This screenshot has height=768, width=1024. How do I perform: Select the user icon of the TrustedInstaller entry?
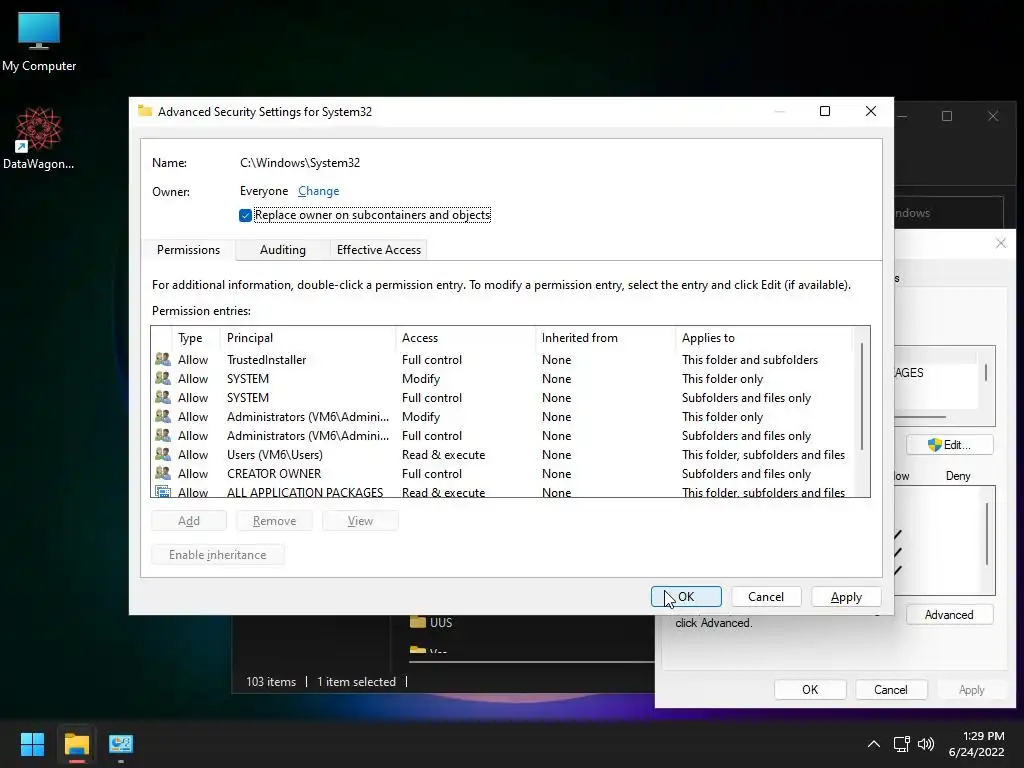tap(163, 359)
